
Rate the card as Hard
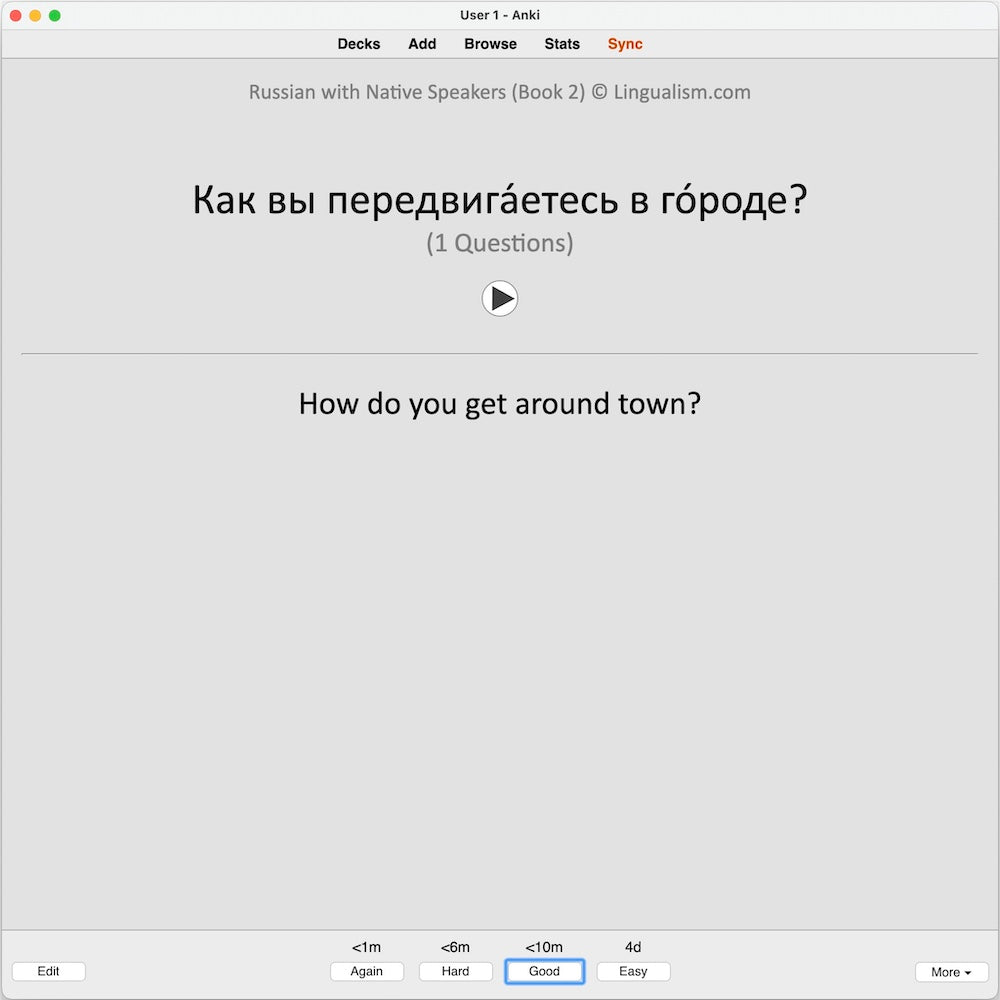click(455, 971)
